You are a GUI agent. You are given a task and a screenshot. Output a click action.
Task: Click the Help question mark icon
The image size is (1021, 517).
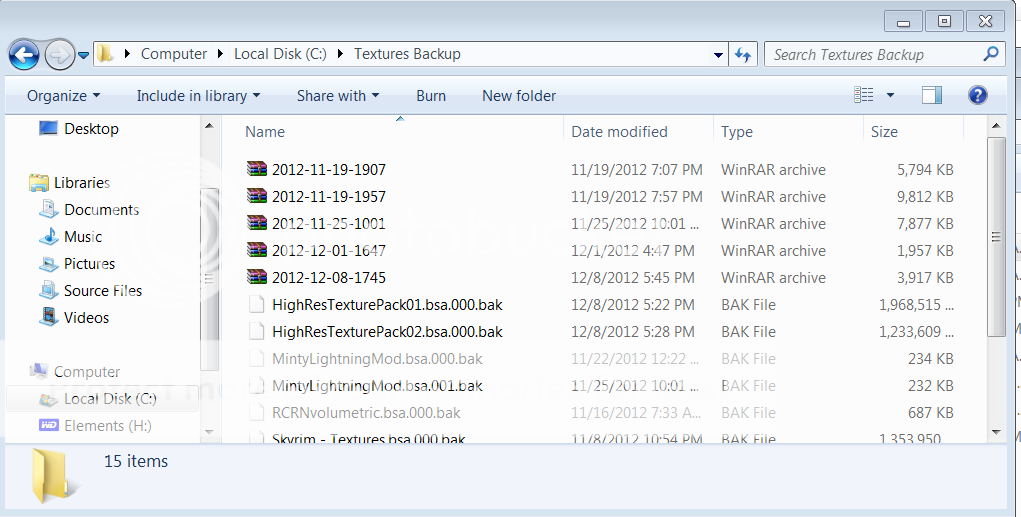(x=978, y=95)
